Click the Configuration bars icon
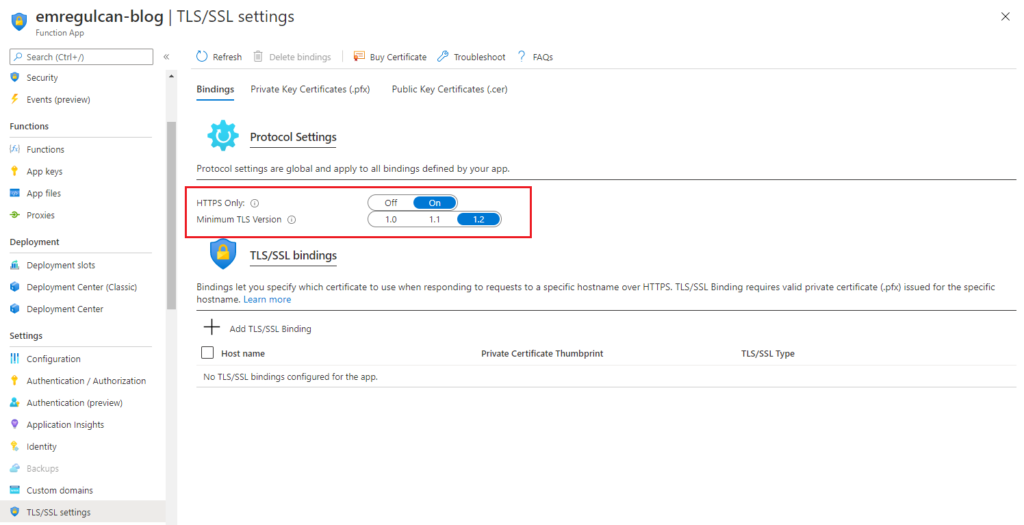The image size is (1024, 525). pyautogui.click(x=15, y=358)
